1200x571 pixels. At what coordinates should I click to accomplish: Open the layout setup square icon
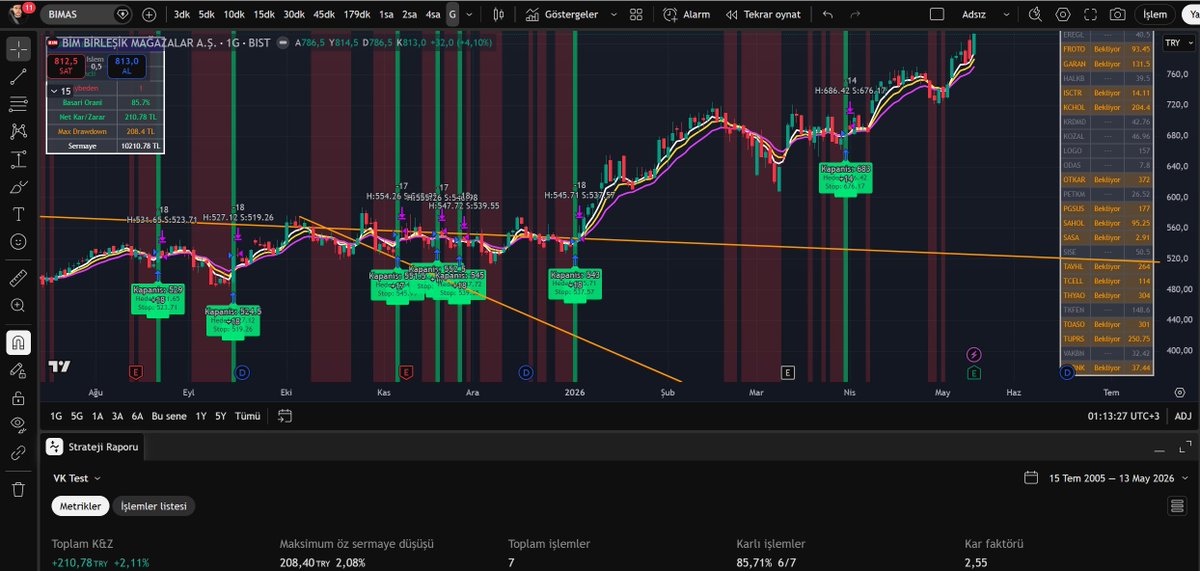tap(936, 15)
